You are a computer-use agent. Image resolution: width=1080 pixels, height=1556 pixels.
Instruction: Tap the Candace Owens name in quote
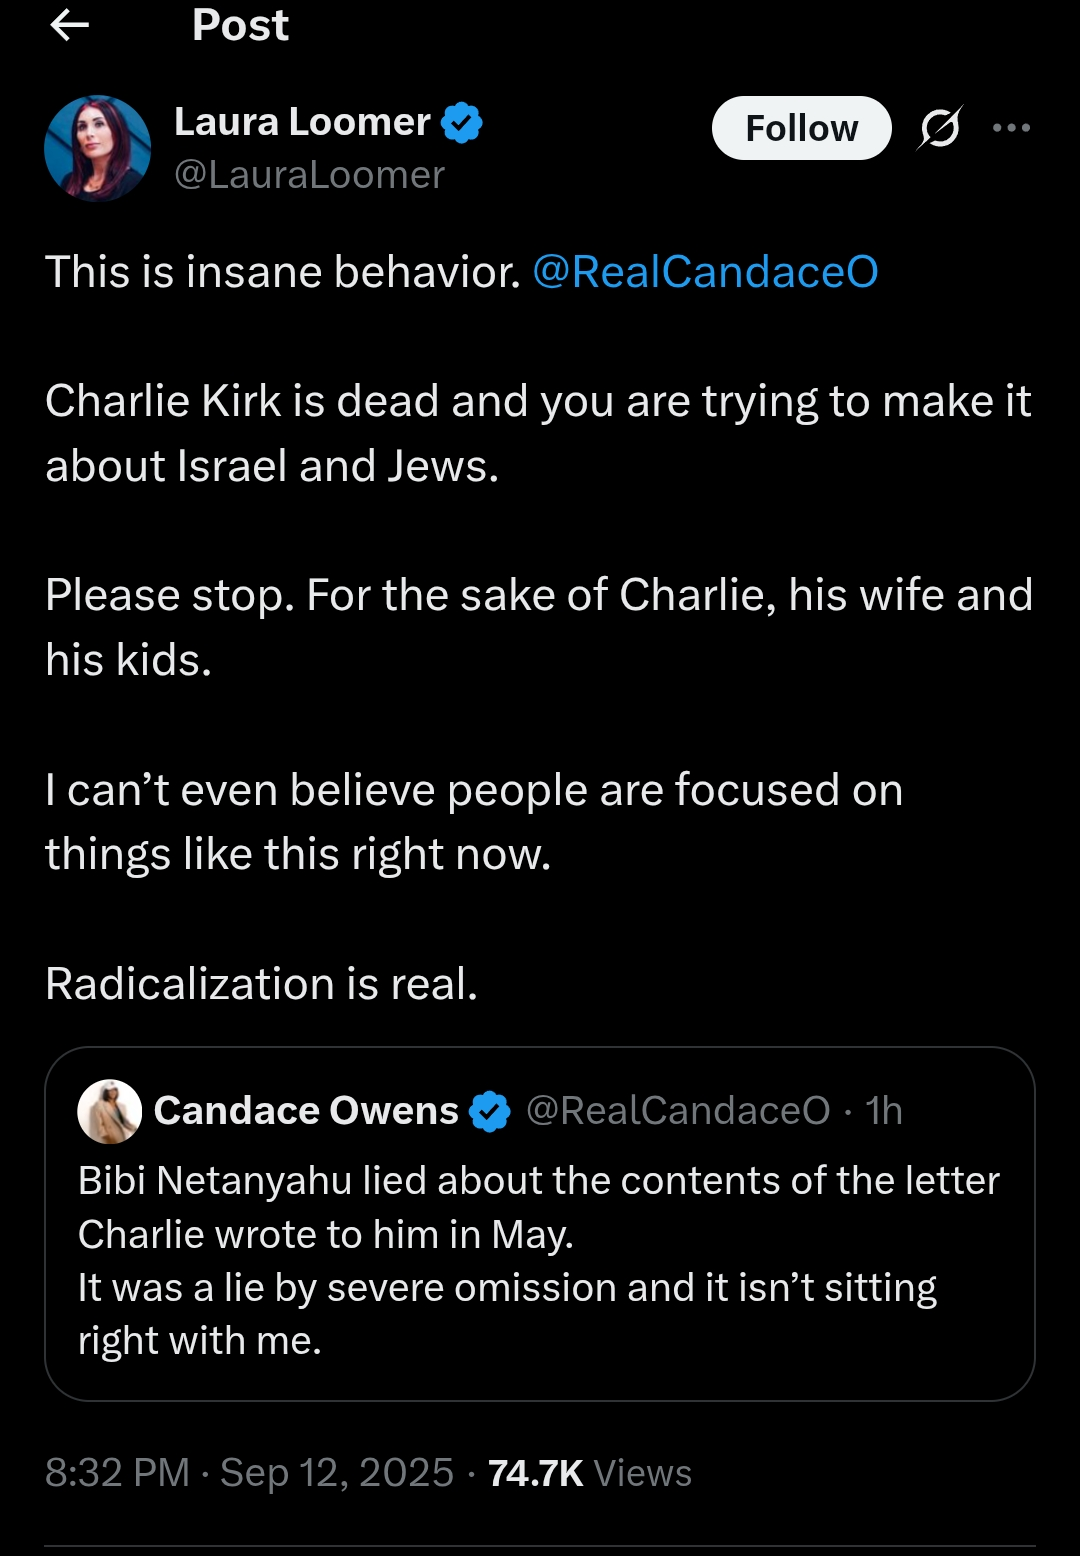coord(306,1111)
